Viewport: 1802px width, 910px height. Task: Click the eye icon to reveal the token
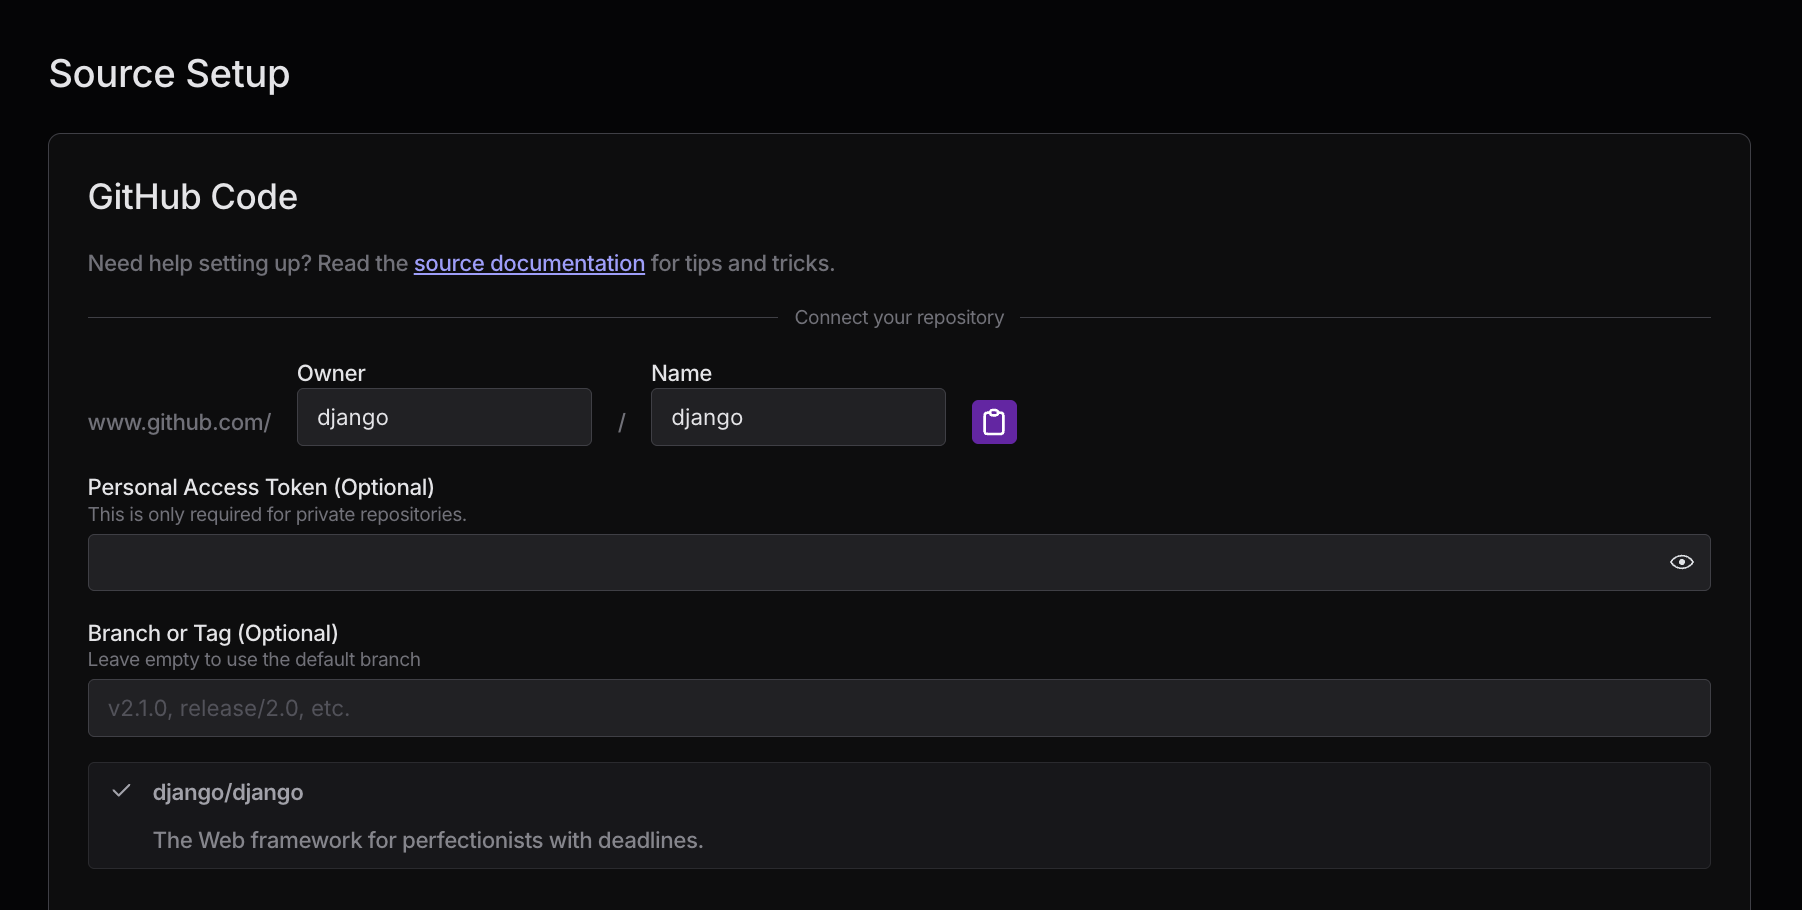point(1681,562)
